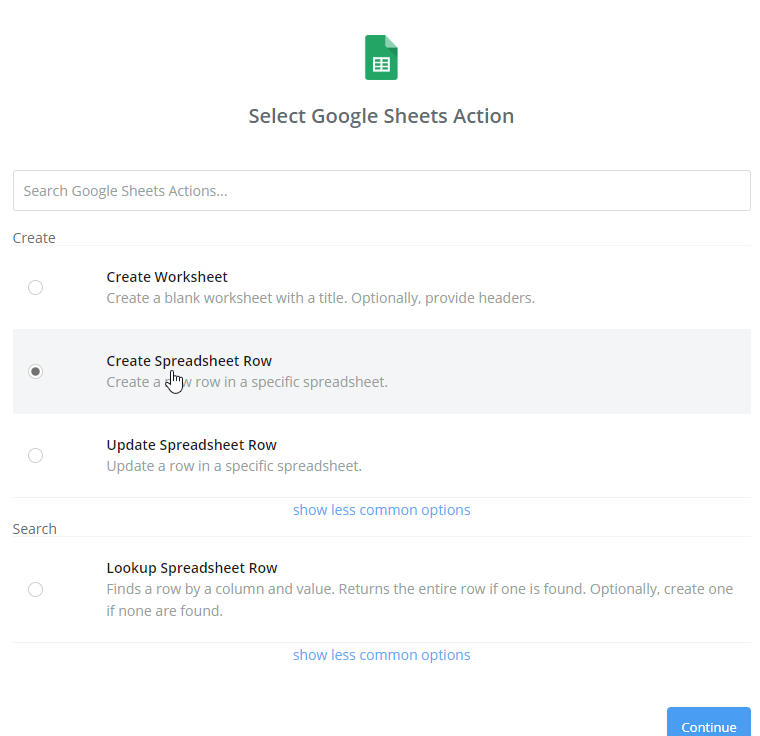Click the Select Google Sheets Action heading
Screen dimensions: 760x736
coord(381,116)
